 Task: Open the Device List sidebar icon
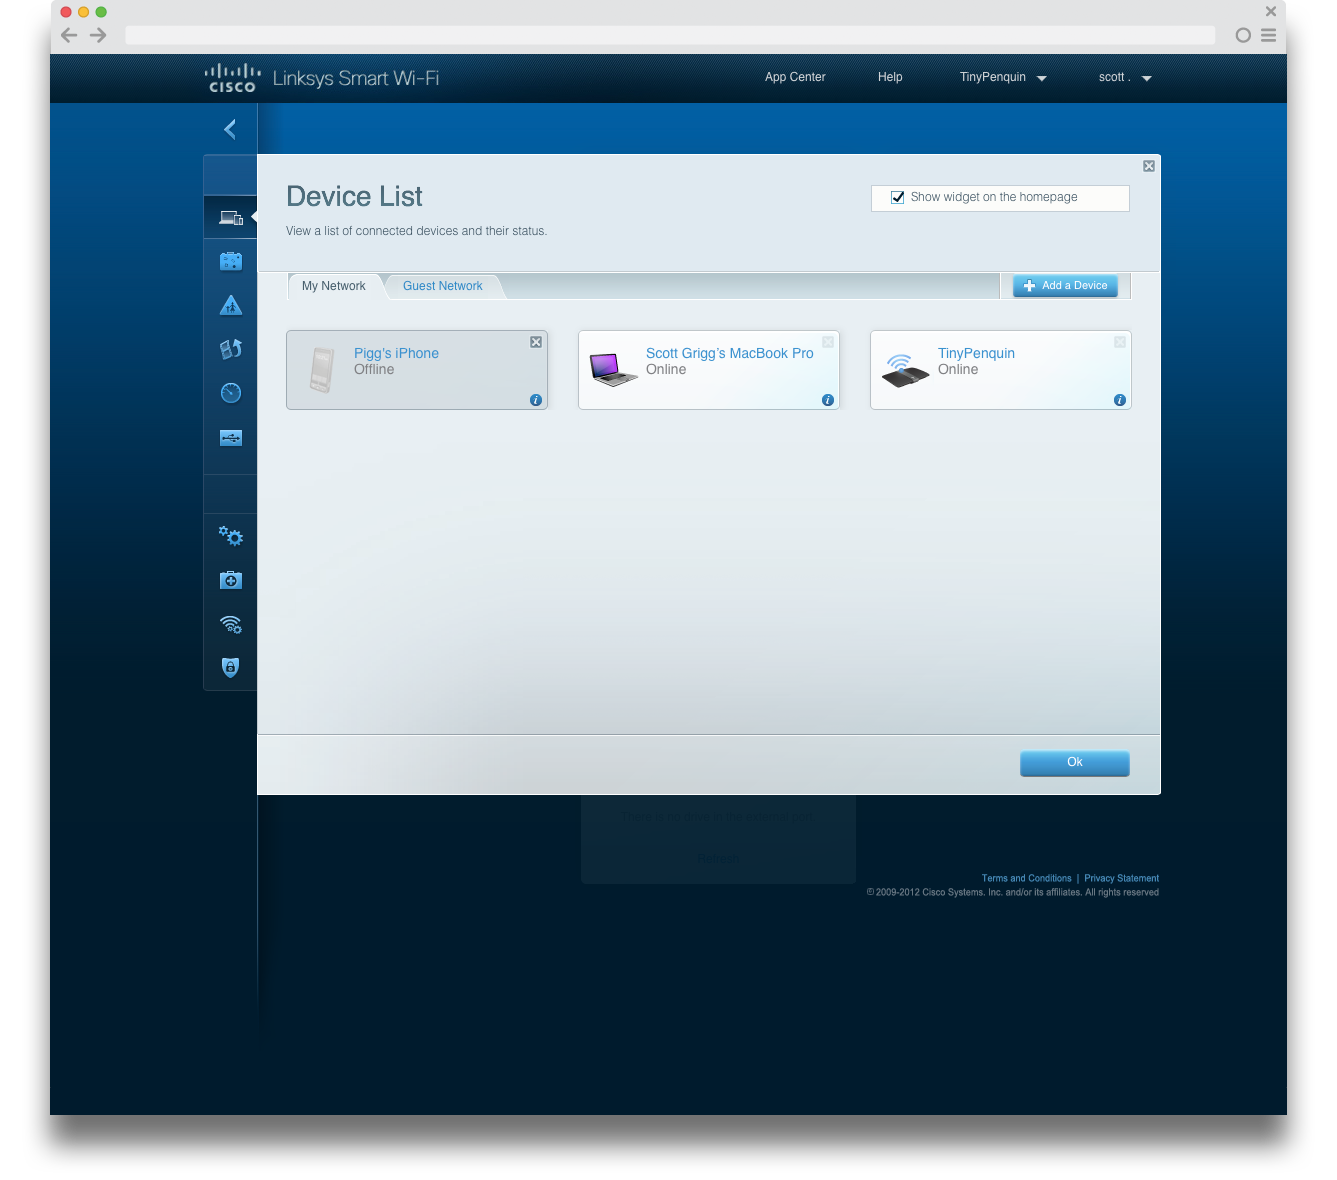[231, 217]
